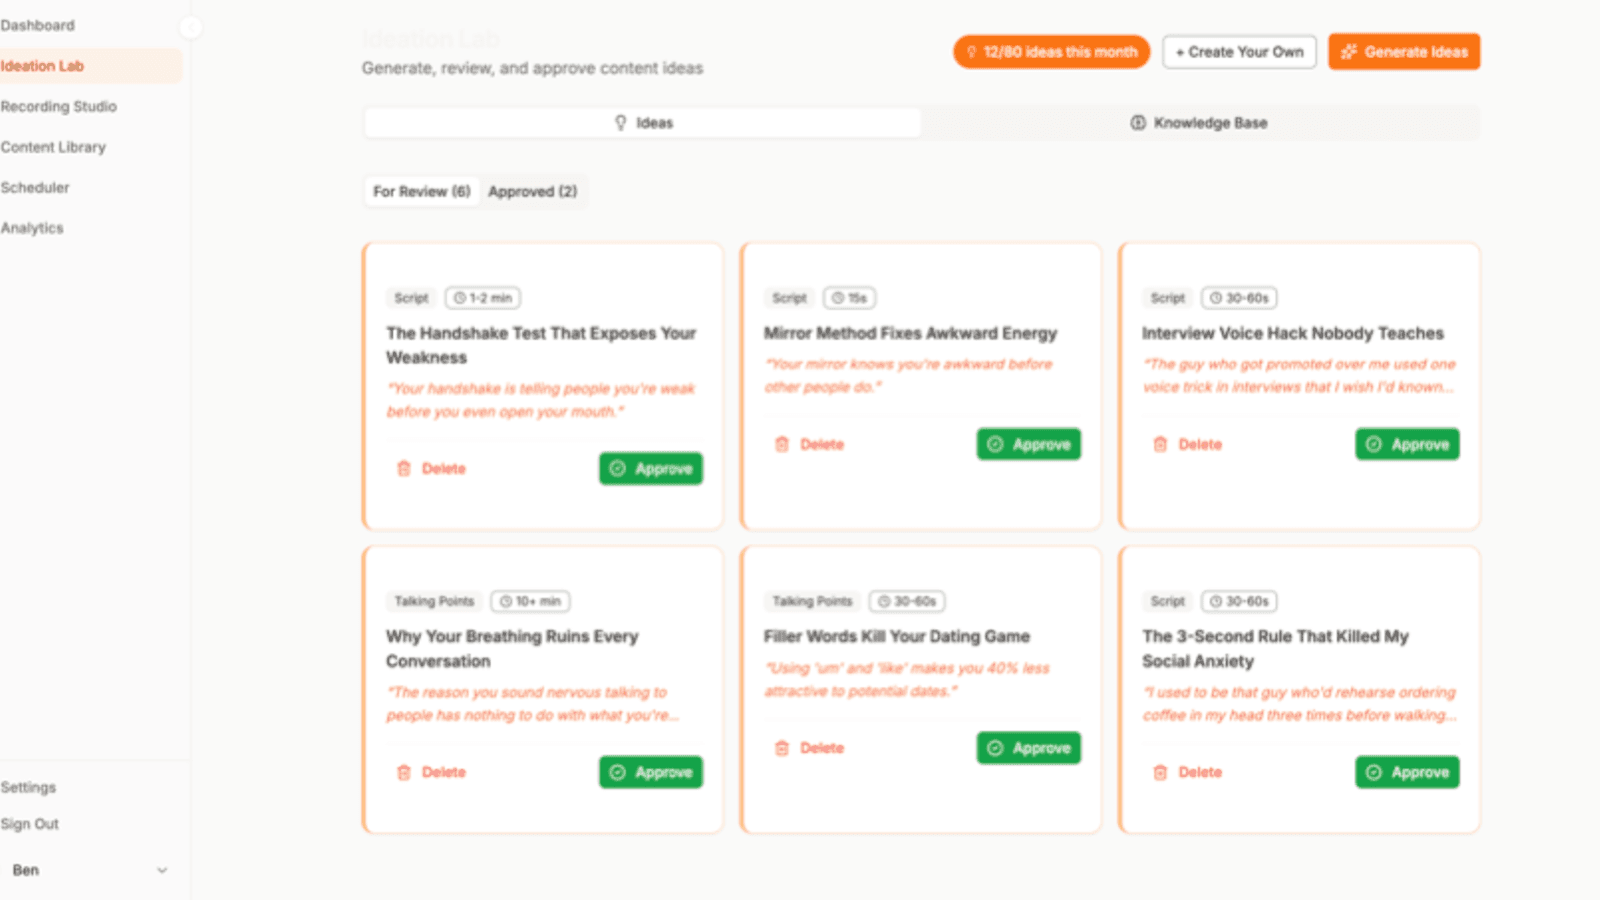The height and width of the screenshot is (900, 1600).
Task: Approve the 3-Second Rule idea
Action: pyautogui.click(x=1407, y=772)
